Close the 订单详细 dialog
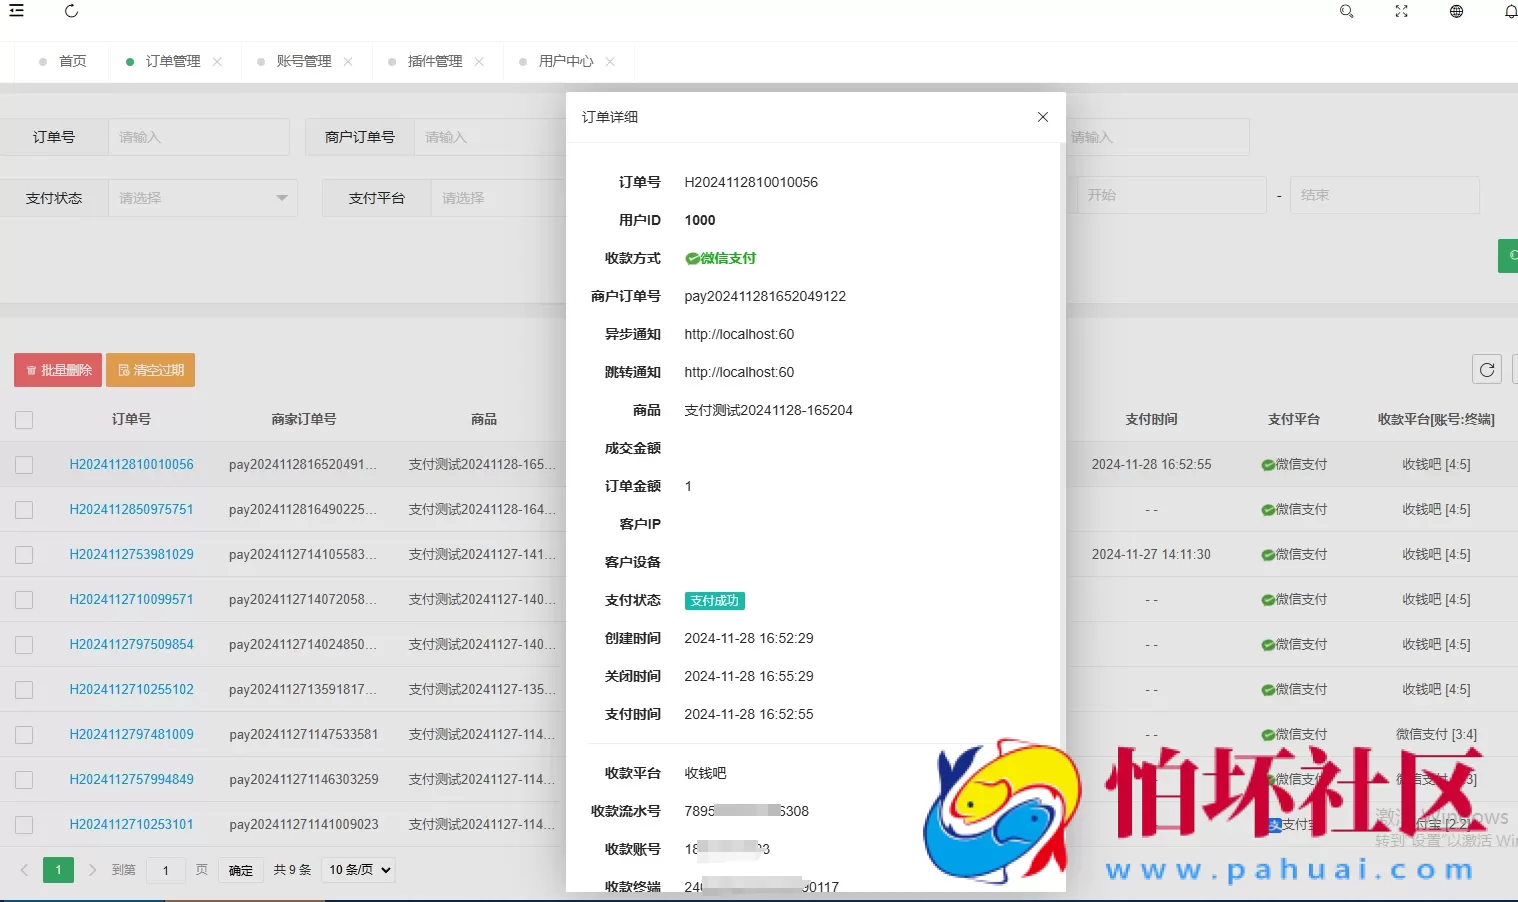1518x902 pixels. coord(1042,117)
